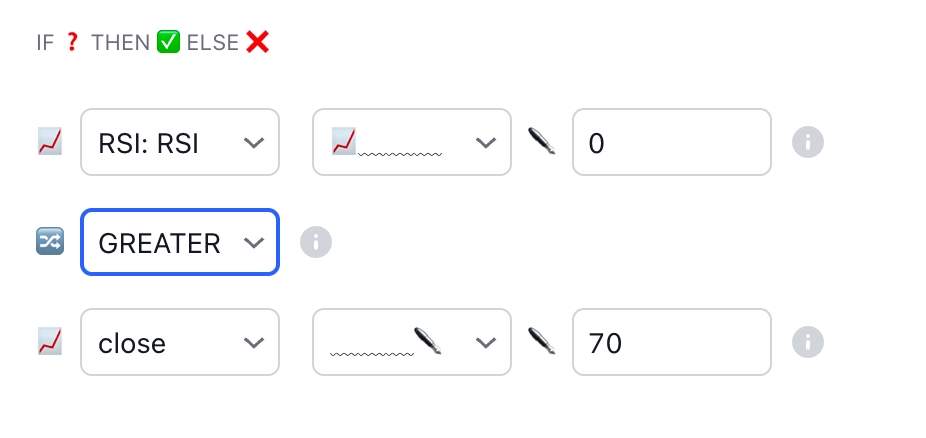Click shuffle icon beside GREATER
The image size is (926, 438).
pyautogui.click(x=50, y=242)
